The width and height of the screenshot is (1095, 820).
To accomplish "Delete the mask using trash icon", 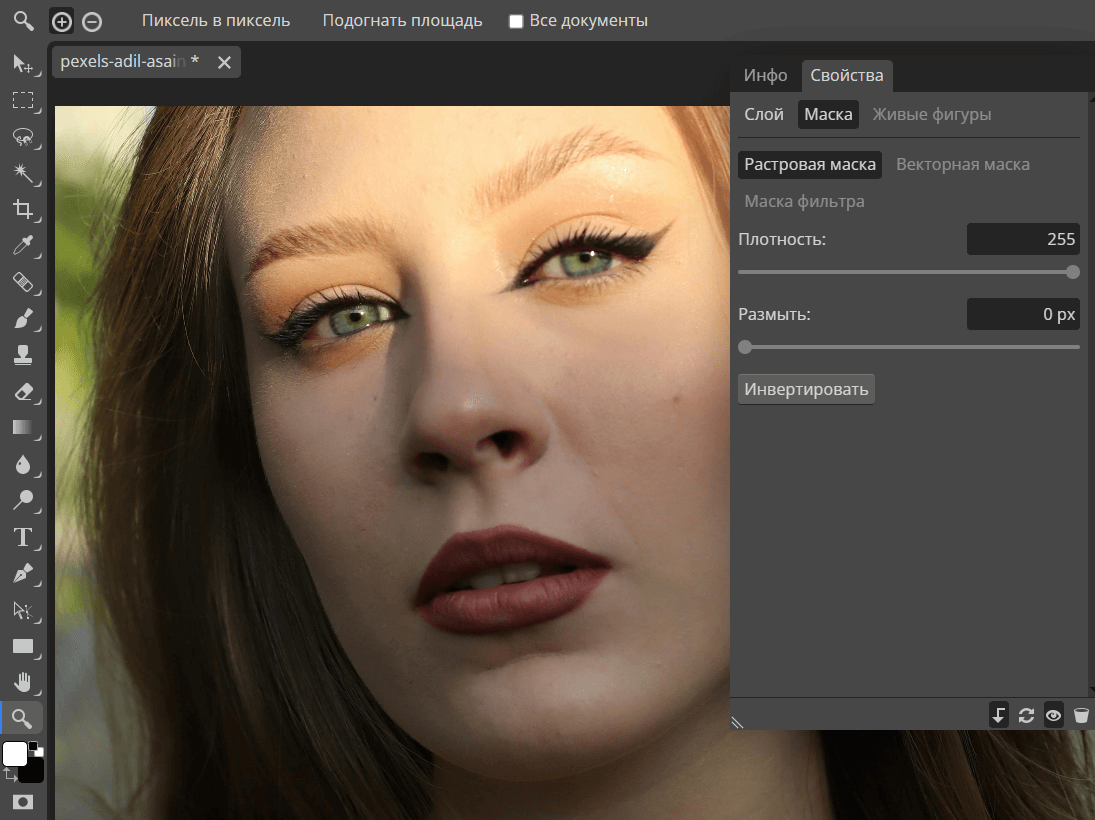I will pos(1081,715).
